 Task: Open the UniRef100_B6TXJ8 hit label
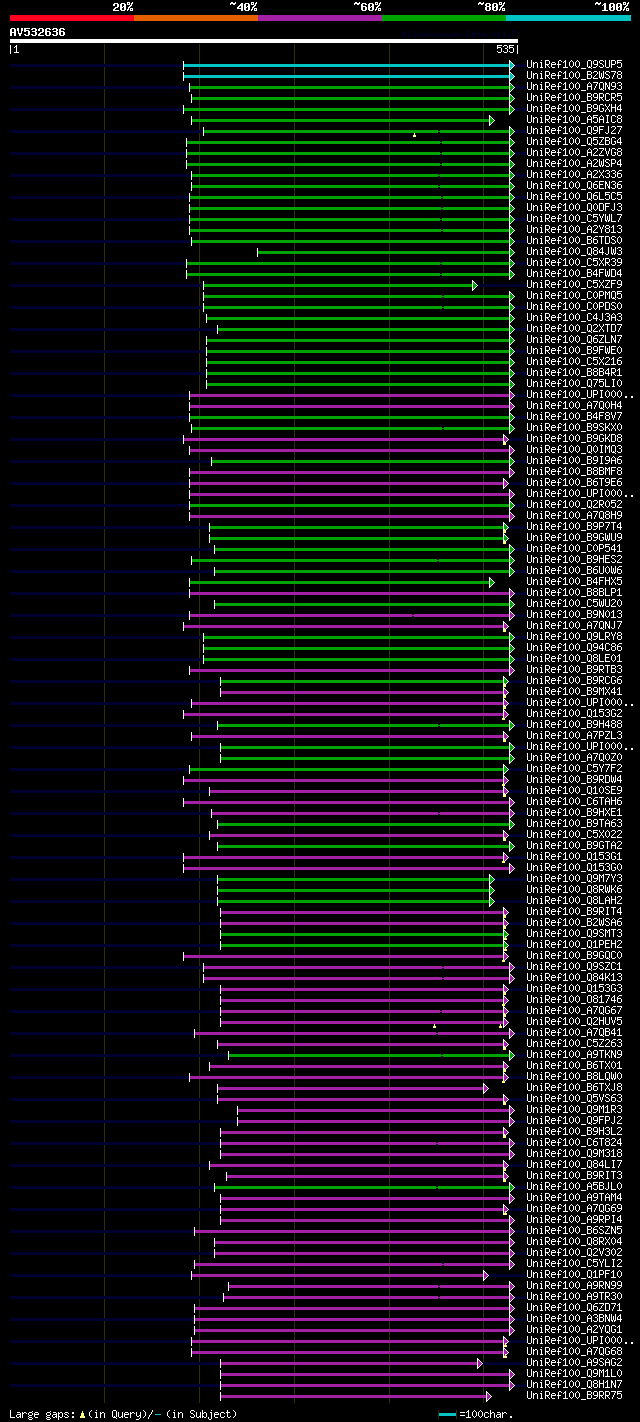[x=574, y=1087]
